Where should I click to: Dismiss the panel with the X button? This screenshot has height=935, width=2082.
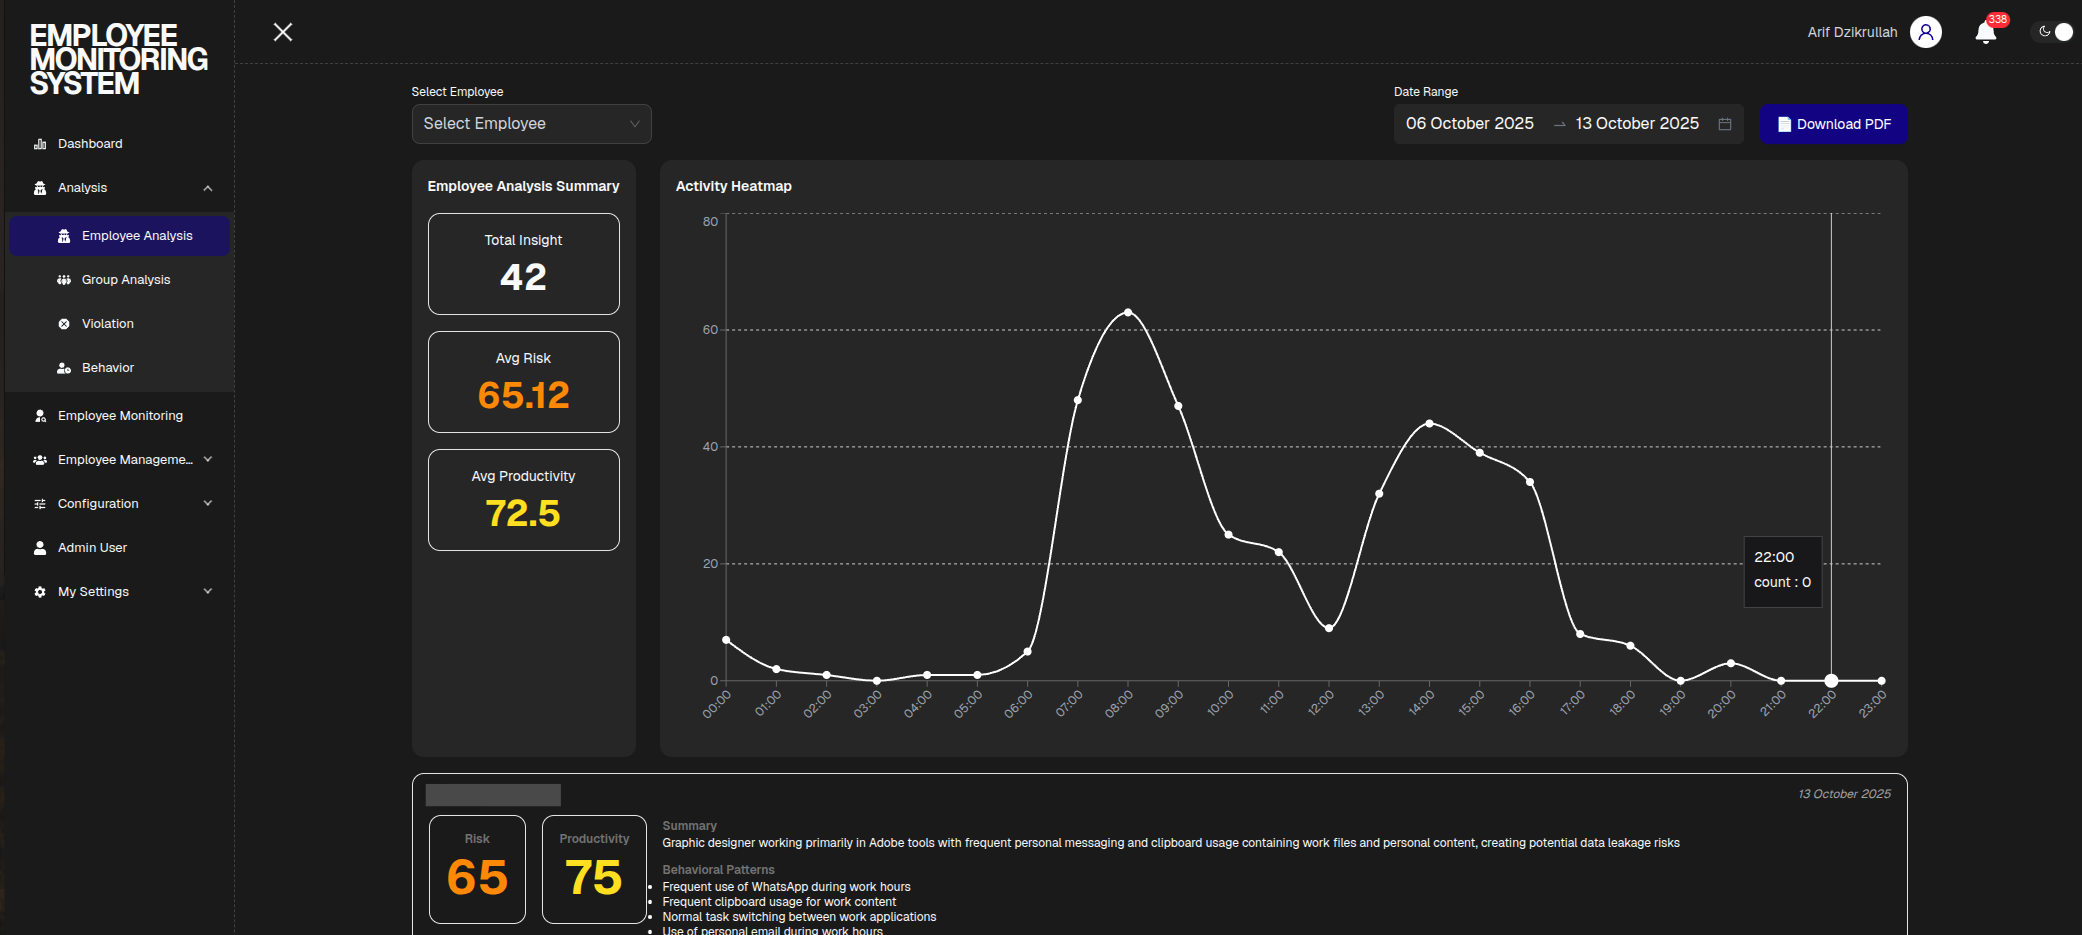(x=282, y=32)
